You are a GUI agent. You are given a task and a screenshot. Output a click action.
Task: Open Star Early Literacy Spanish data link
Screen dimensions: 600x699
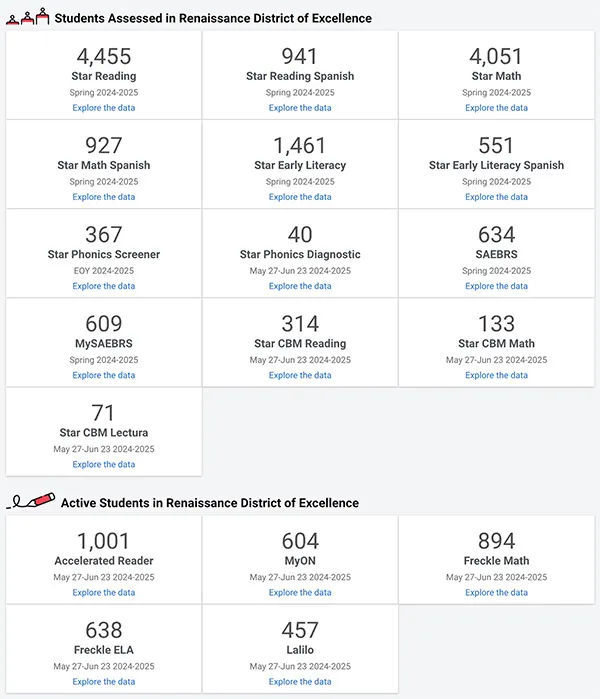496,197
